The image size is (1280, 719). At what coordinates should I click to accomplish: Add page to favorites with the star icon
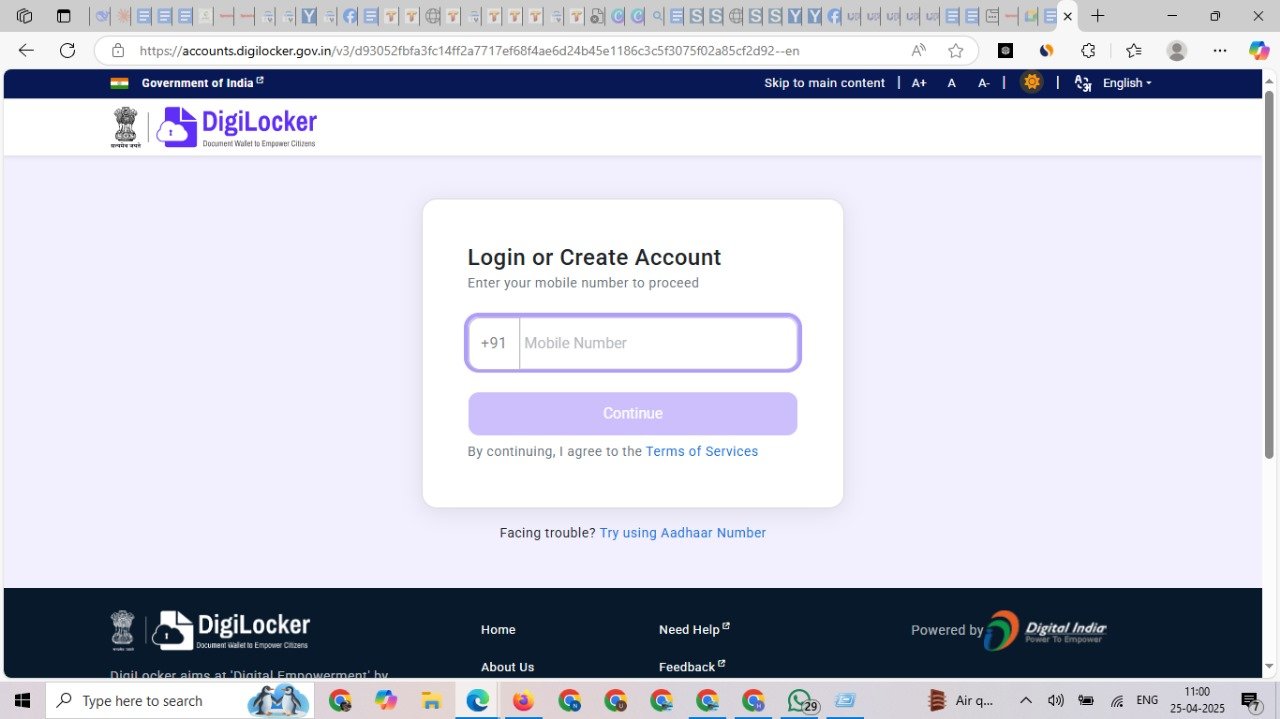click(x=956, y=51)
